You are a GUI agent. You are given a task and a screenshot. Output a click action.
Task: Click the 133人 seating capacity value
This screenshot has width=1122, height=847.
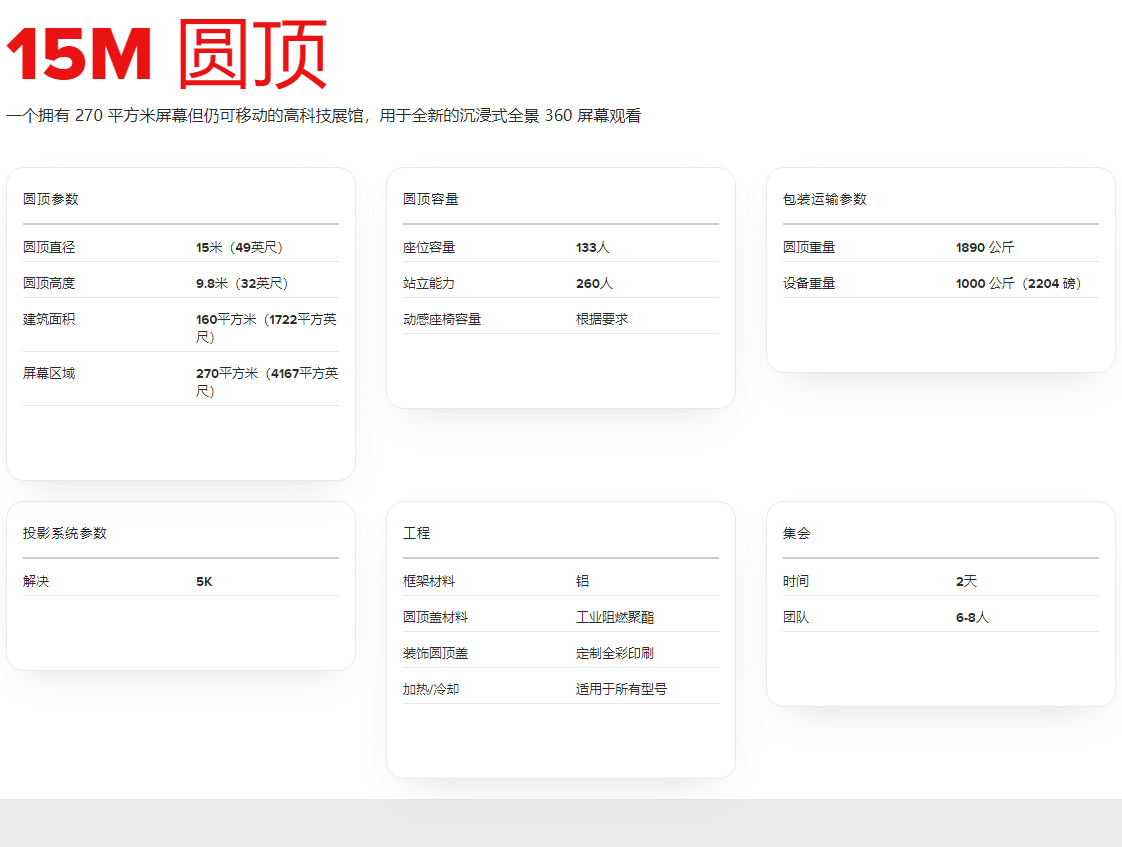point(592,247)
